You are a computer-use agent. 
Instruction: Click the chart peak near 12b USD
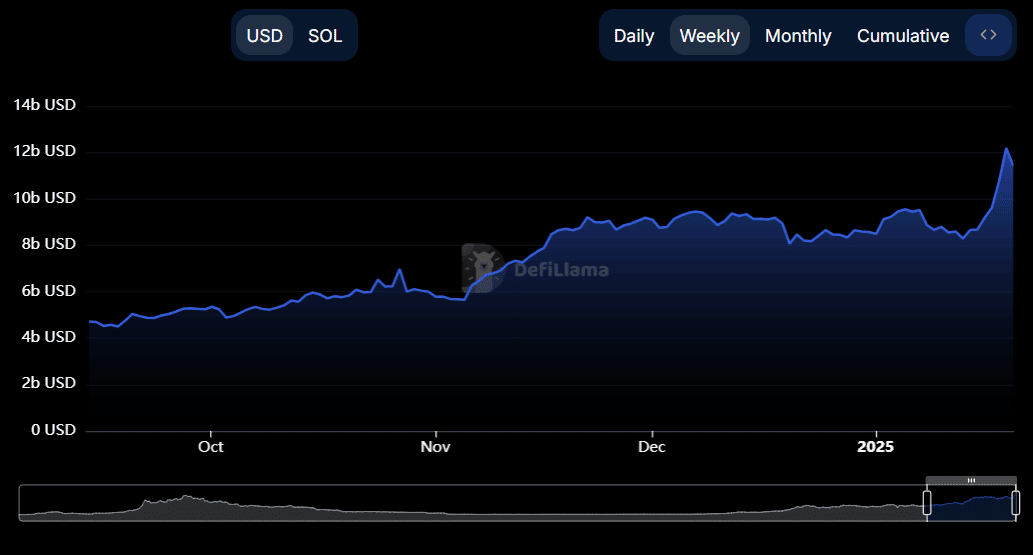[x=1006, y=149]
